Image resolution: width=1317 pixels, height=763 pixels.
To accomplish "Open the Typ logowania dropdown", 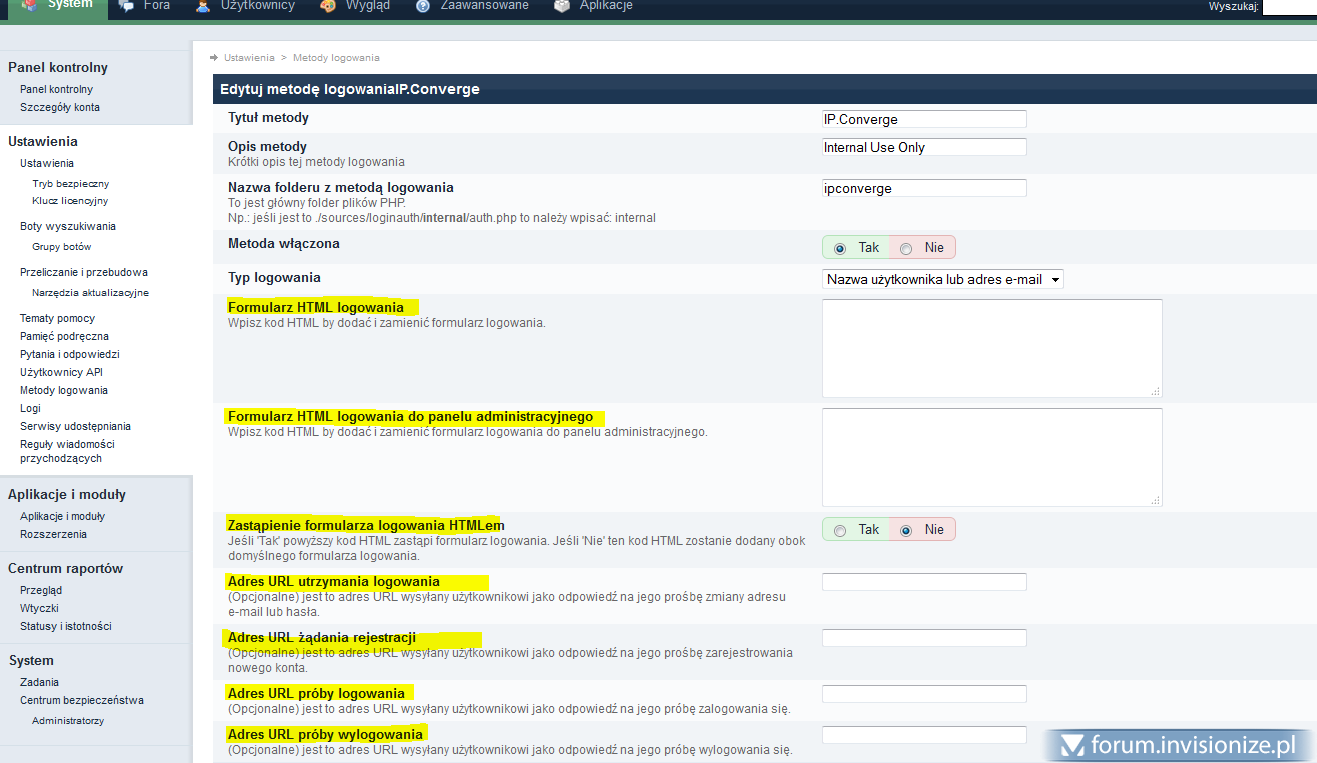I will (942, 280).
